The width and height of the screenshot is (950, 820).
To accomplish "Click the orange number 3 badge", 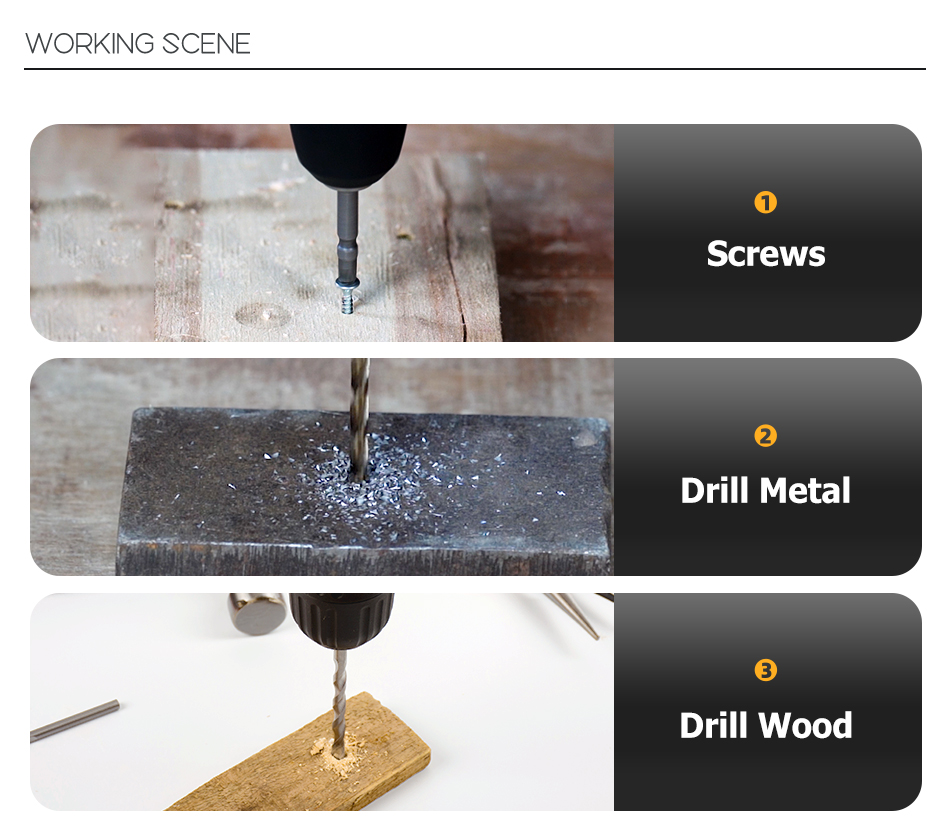I will [765, 670].
